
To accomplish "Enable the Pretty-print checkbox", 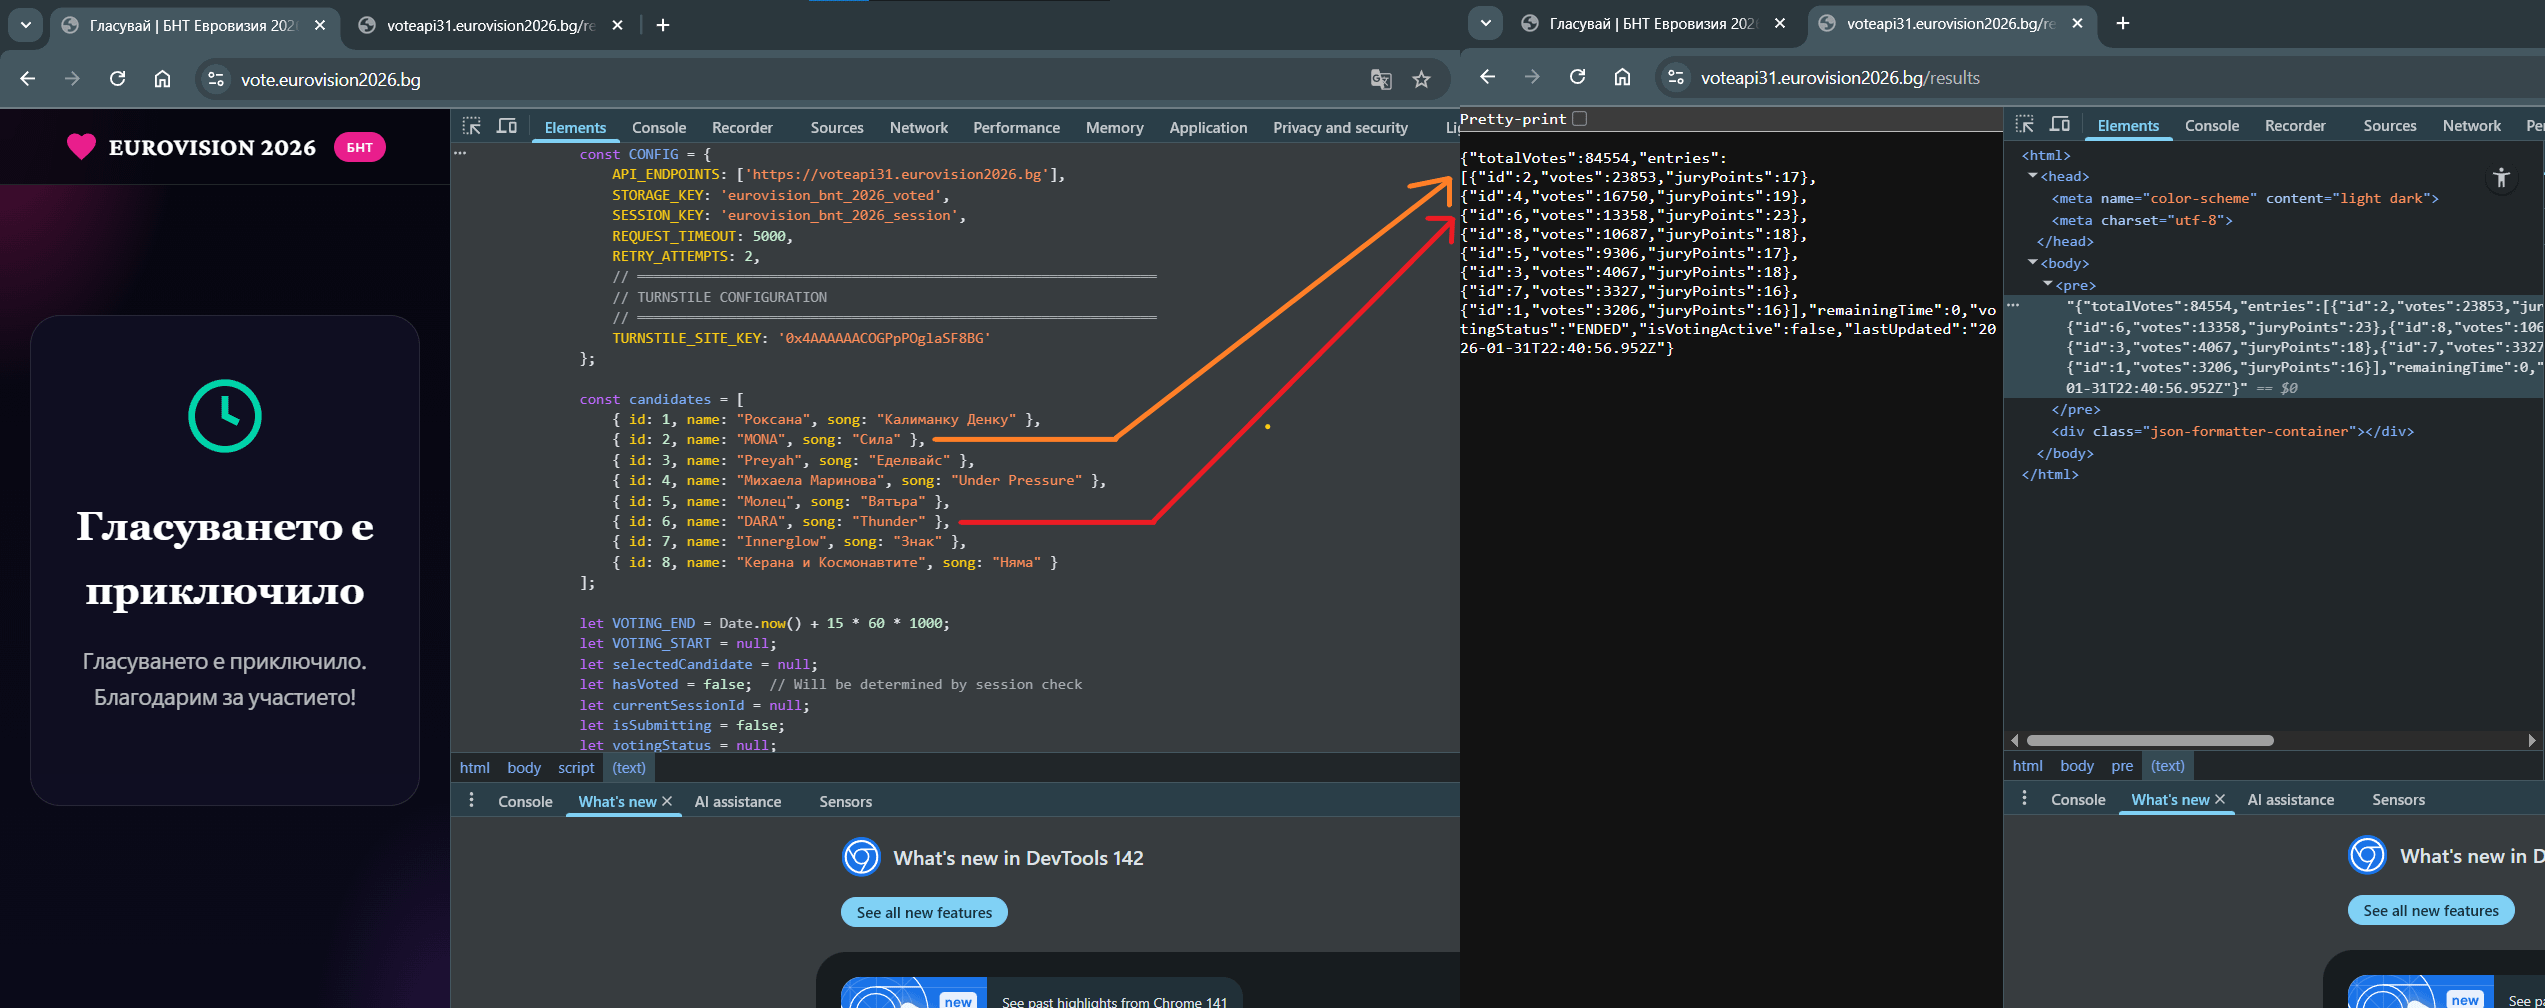I will pyautogui.click(x=1579, y=119).
